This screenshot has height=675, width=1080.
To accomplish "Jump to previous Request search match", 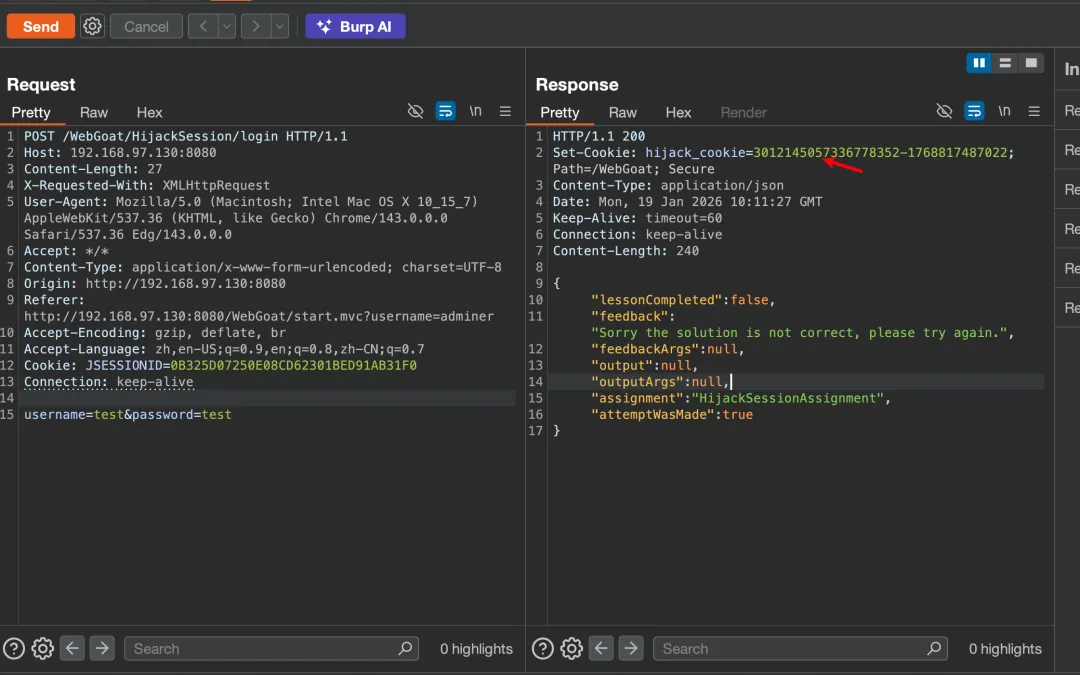I will 72,648.
